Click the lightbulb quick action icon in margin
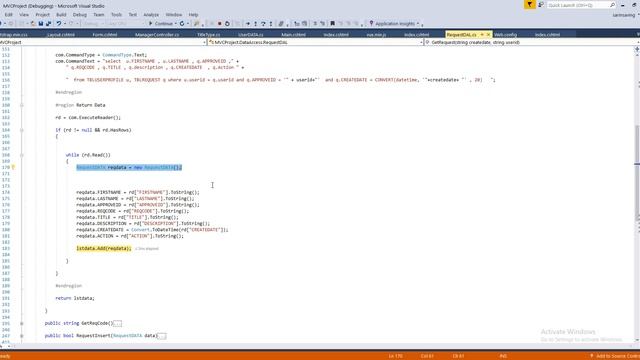 tap(13, 167)
